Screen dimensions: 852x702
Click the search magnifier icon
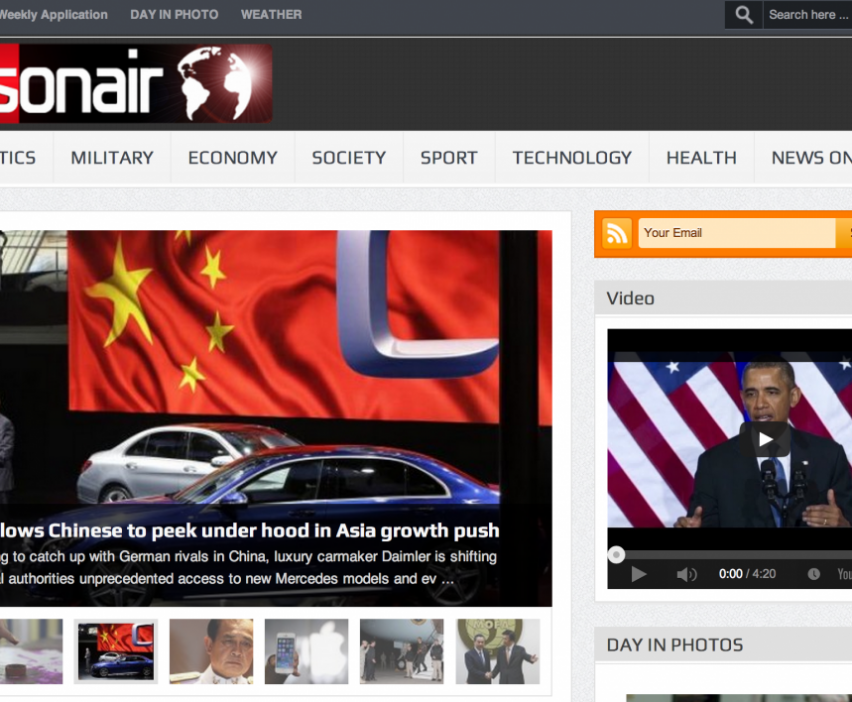coord(743,15)
